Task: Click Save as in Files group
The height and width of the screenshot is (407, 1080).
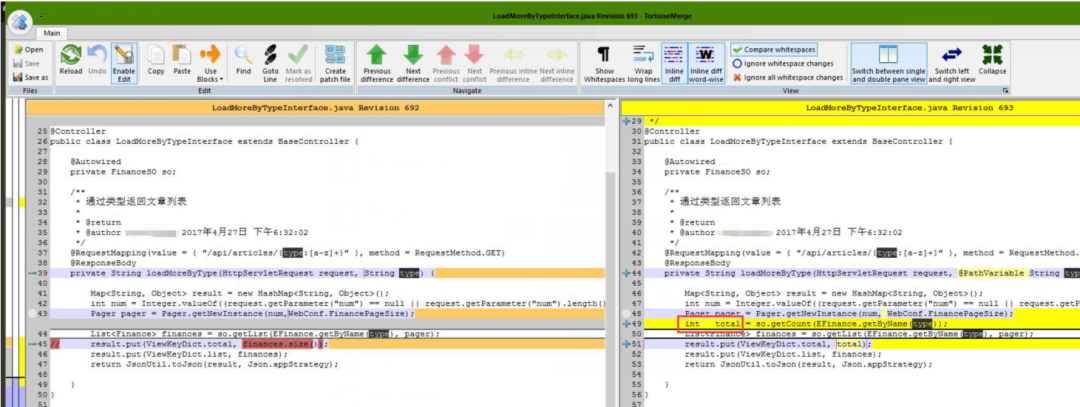Action: (31, 77)
